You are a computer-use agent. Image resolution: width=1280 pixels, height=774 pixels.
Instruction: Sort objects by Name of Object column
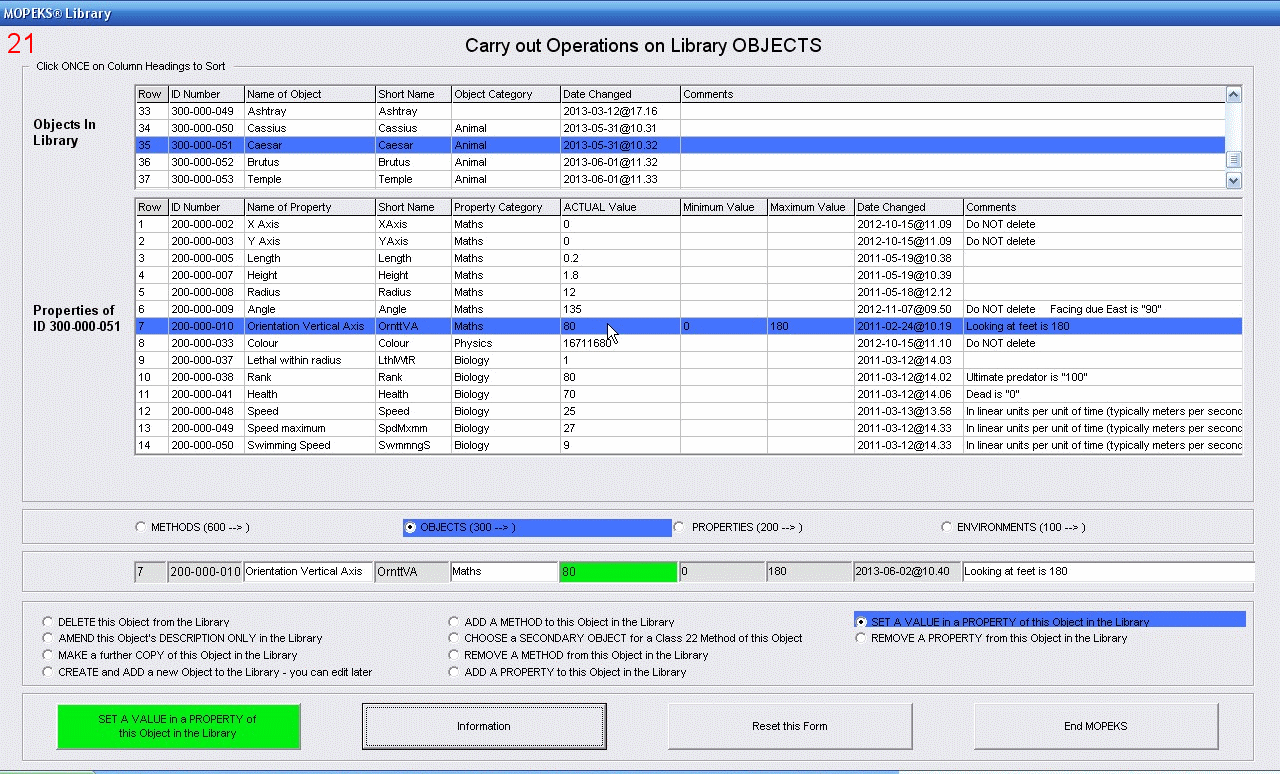coord(309,94)
